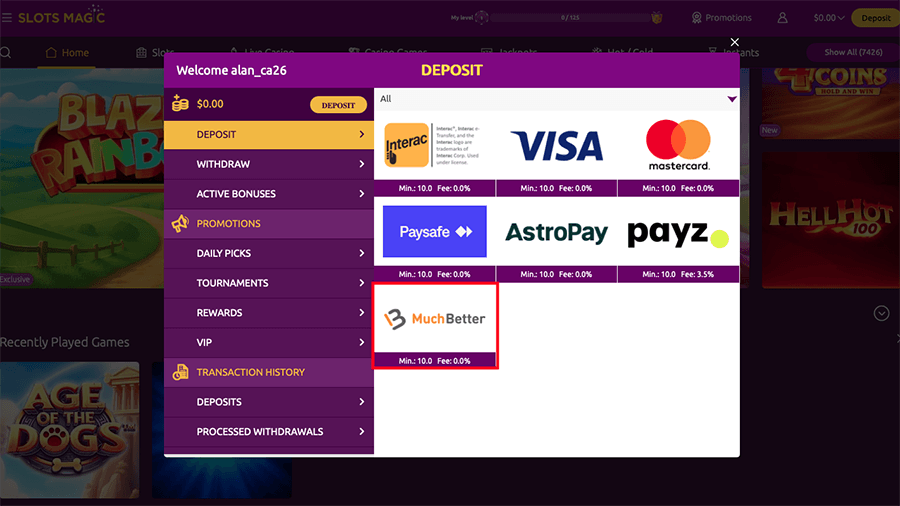Image resolution: width=900 pixels, height=506 pixels.
Task: Click the Promotions link in header
Action: (728, 18)
